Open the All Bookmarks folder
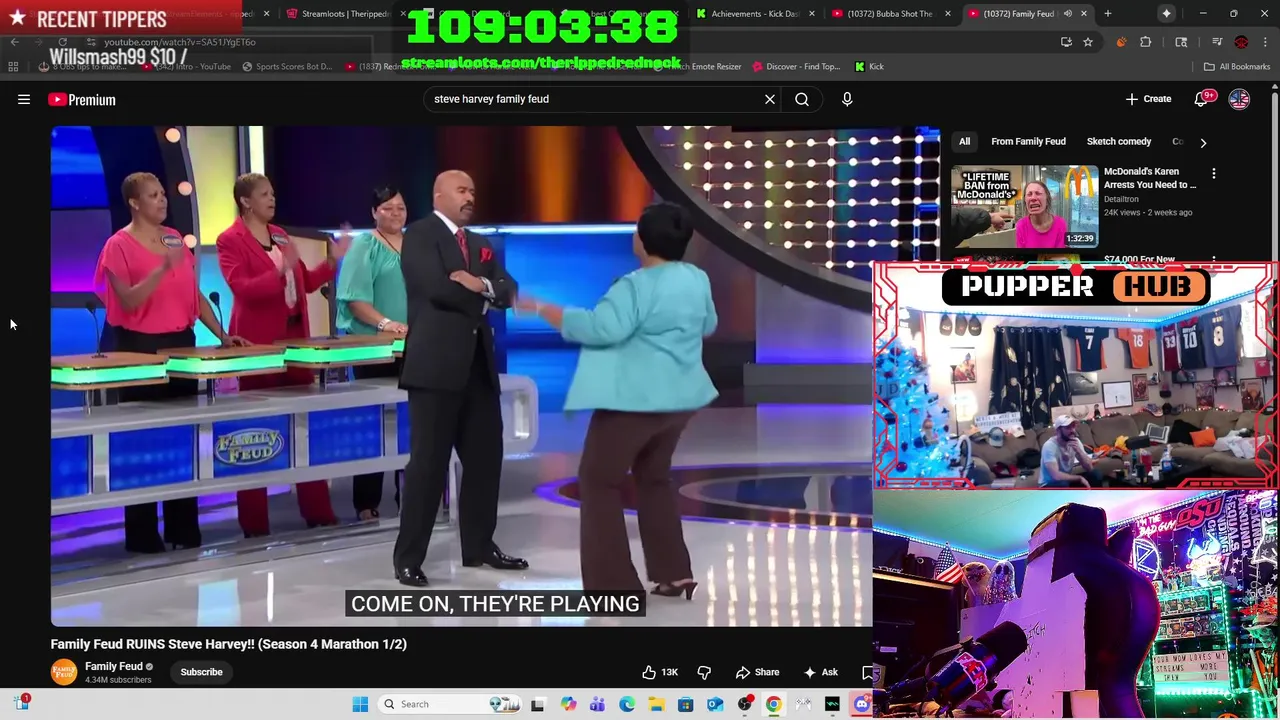This screenshot has height=720, width=1280. point(1237,67)
